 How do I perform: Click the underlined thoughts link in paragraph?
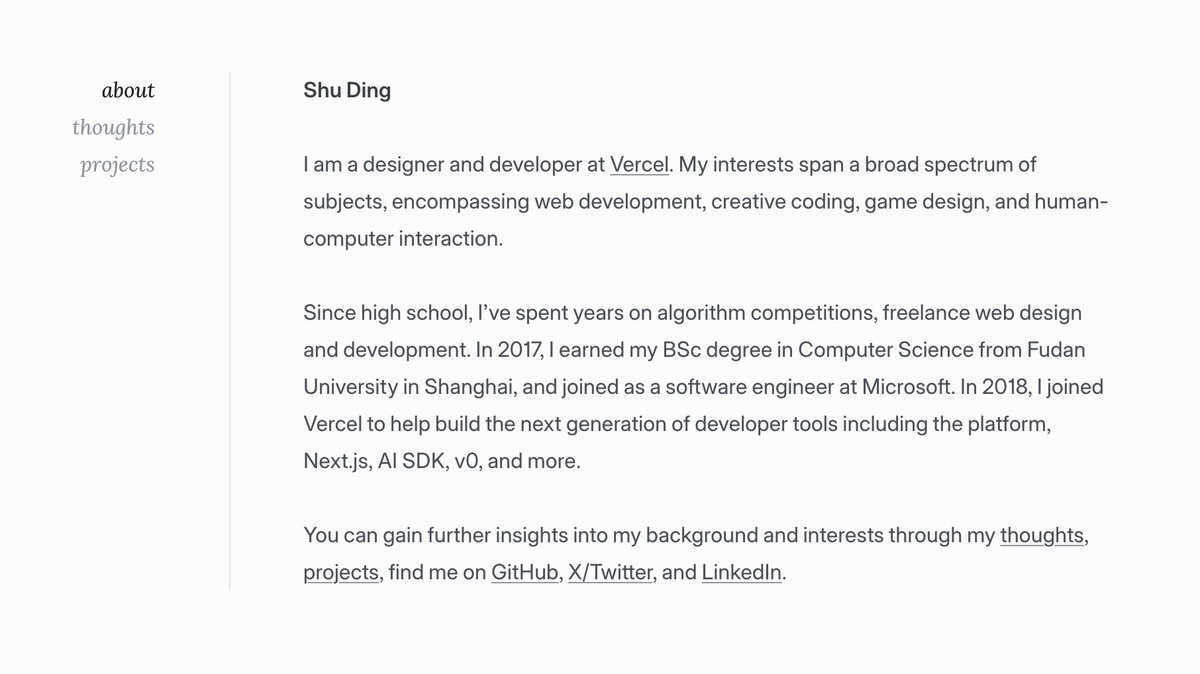tap(1041, 536)
